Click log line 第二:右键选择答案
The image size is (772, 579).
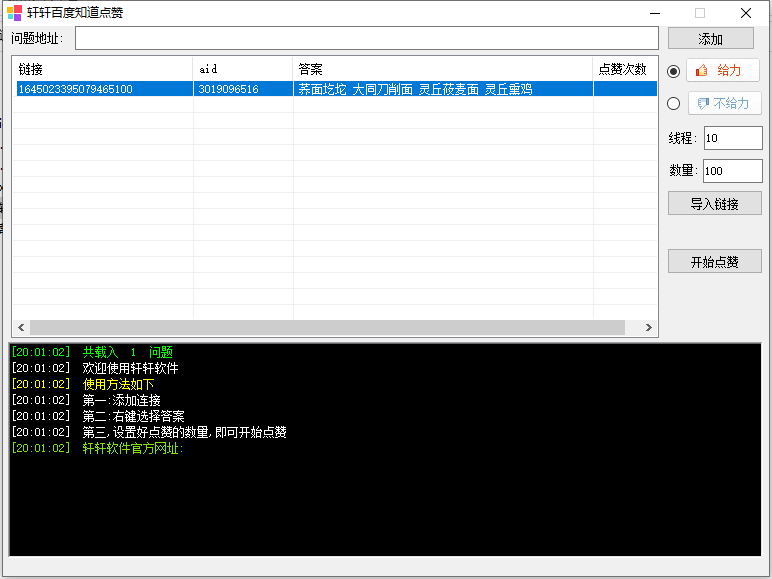tap(98, 416)
